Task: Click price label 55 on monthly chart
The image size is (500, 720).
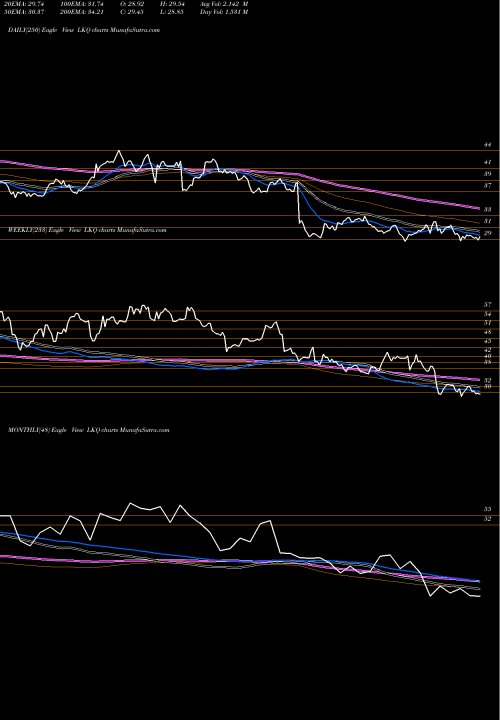Action: tap(488, 509)
